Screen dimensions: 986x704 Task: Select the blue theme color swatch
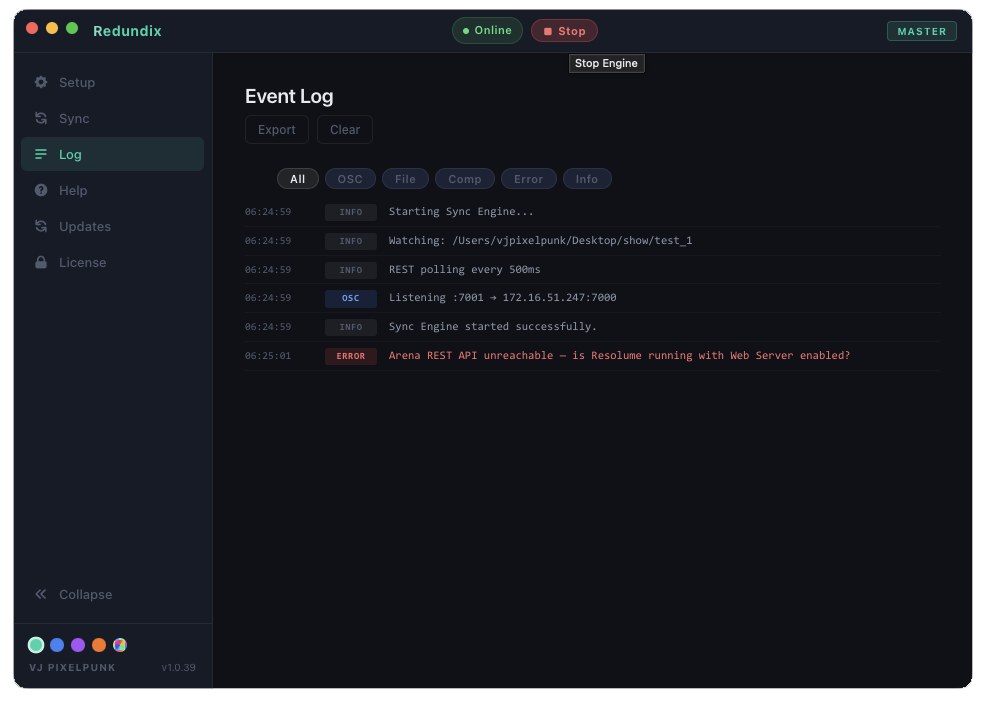[57, 645]
